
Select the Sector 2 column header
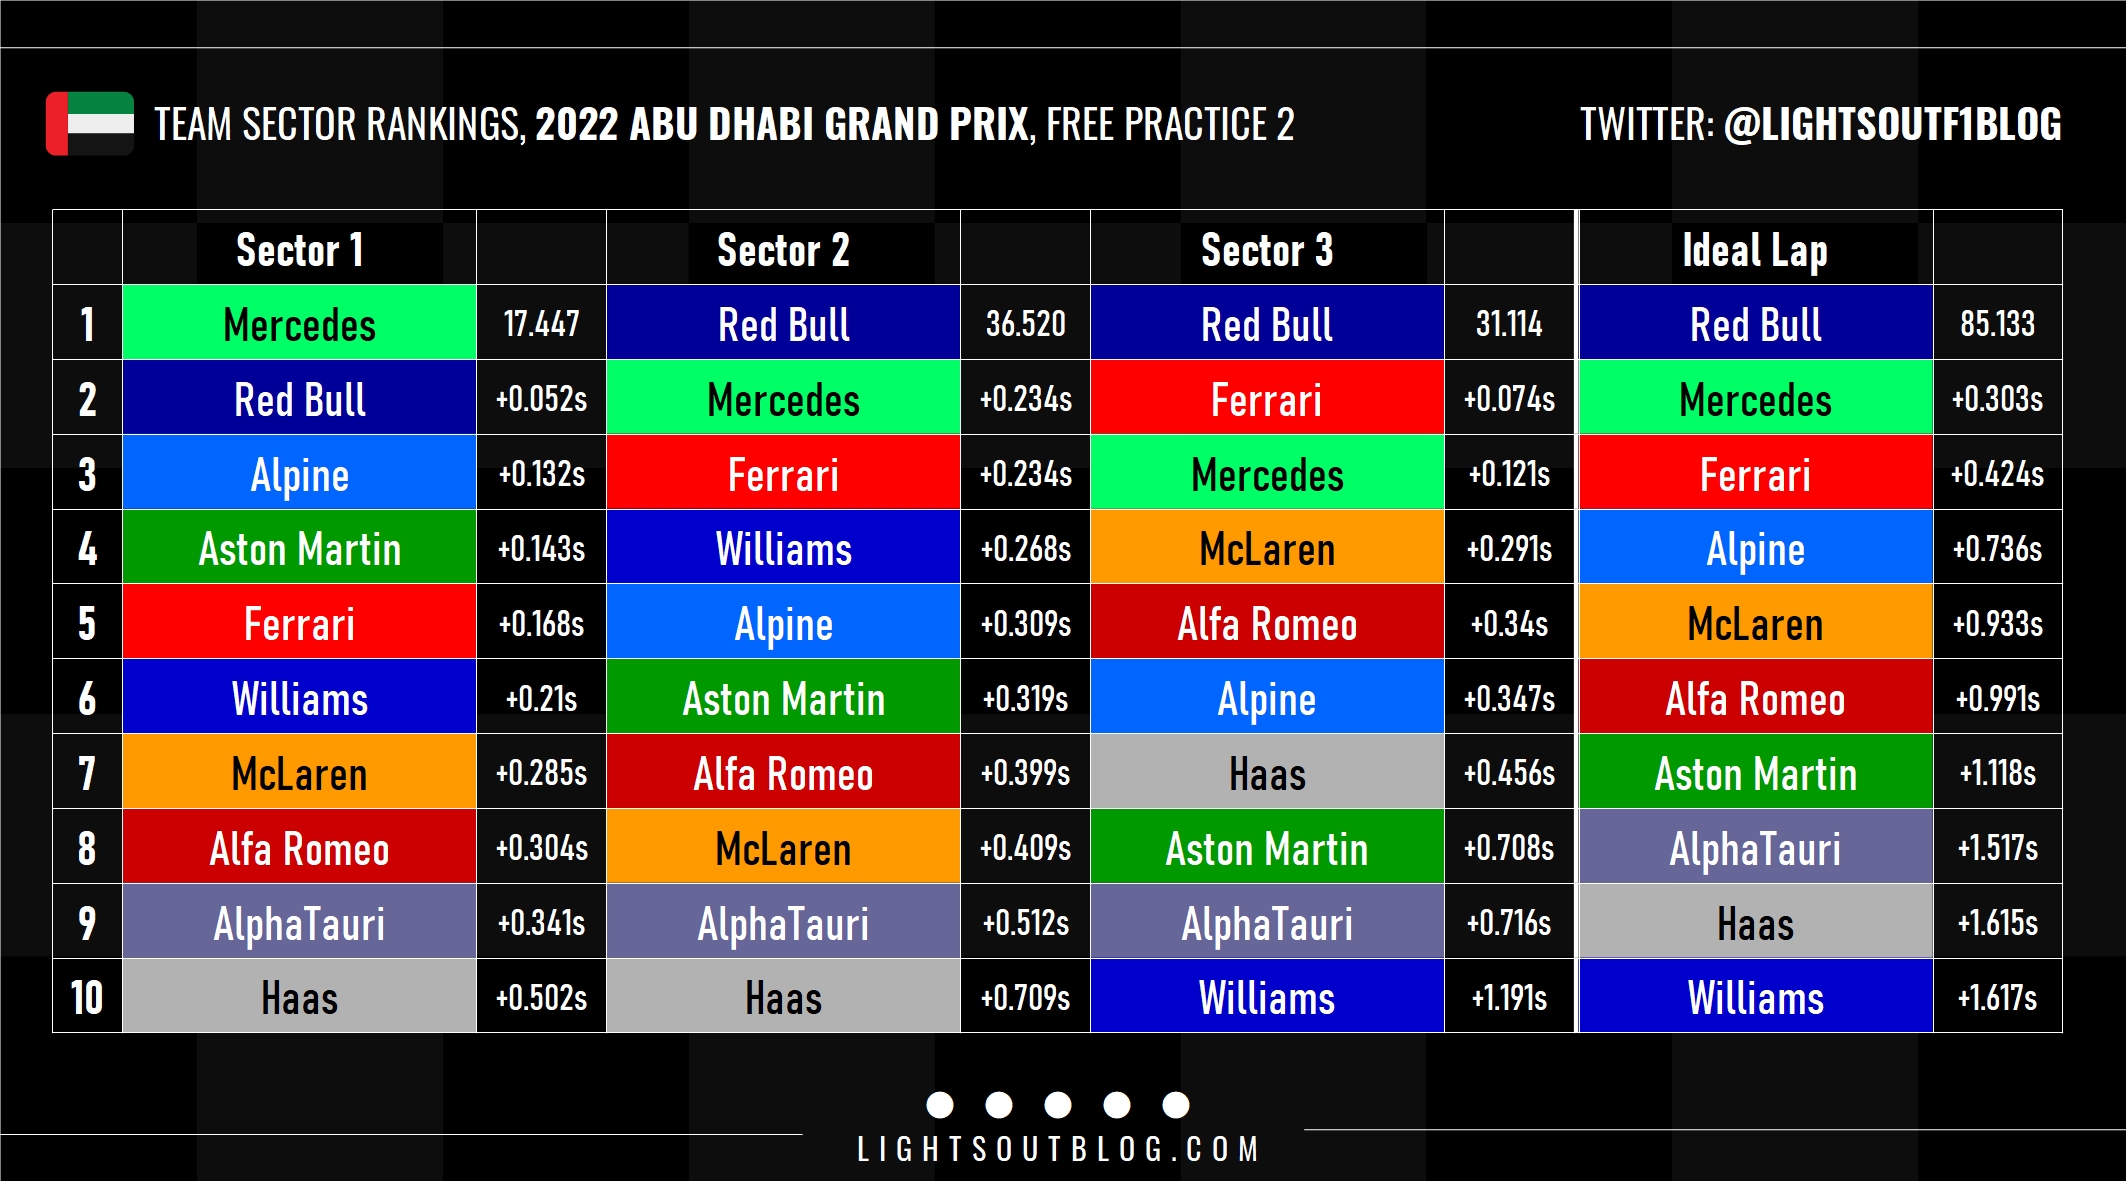(783, 249)
